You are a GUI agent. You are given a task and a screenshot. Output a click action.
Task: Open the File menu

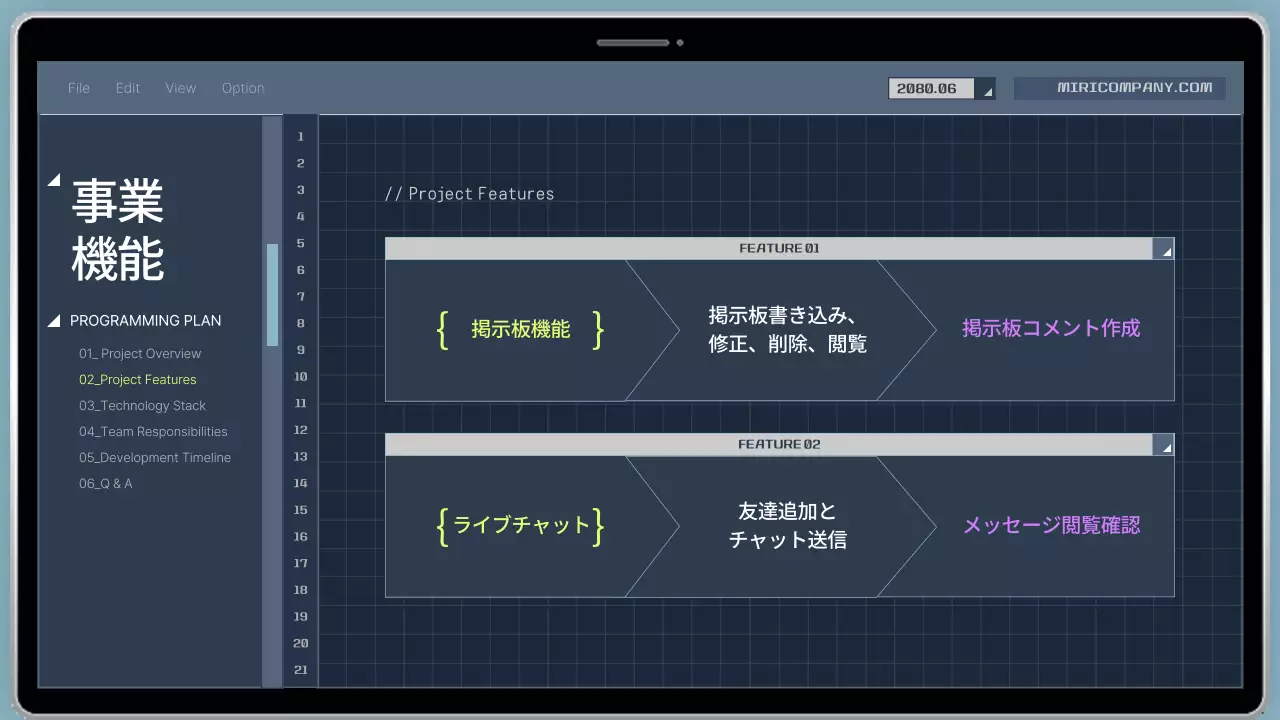[78, 88]
